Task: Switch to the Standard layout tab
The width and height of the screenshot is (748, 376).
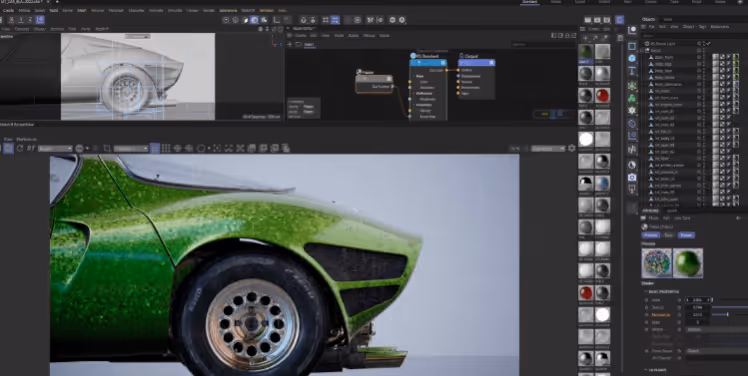Action: [530, 2]
